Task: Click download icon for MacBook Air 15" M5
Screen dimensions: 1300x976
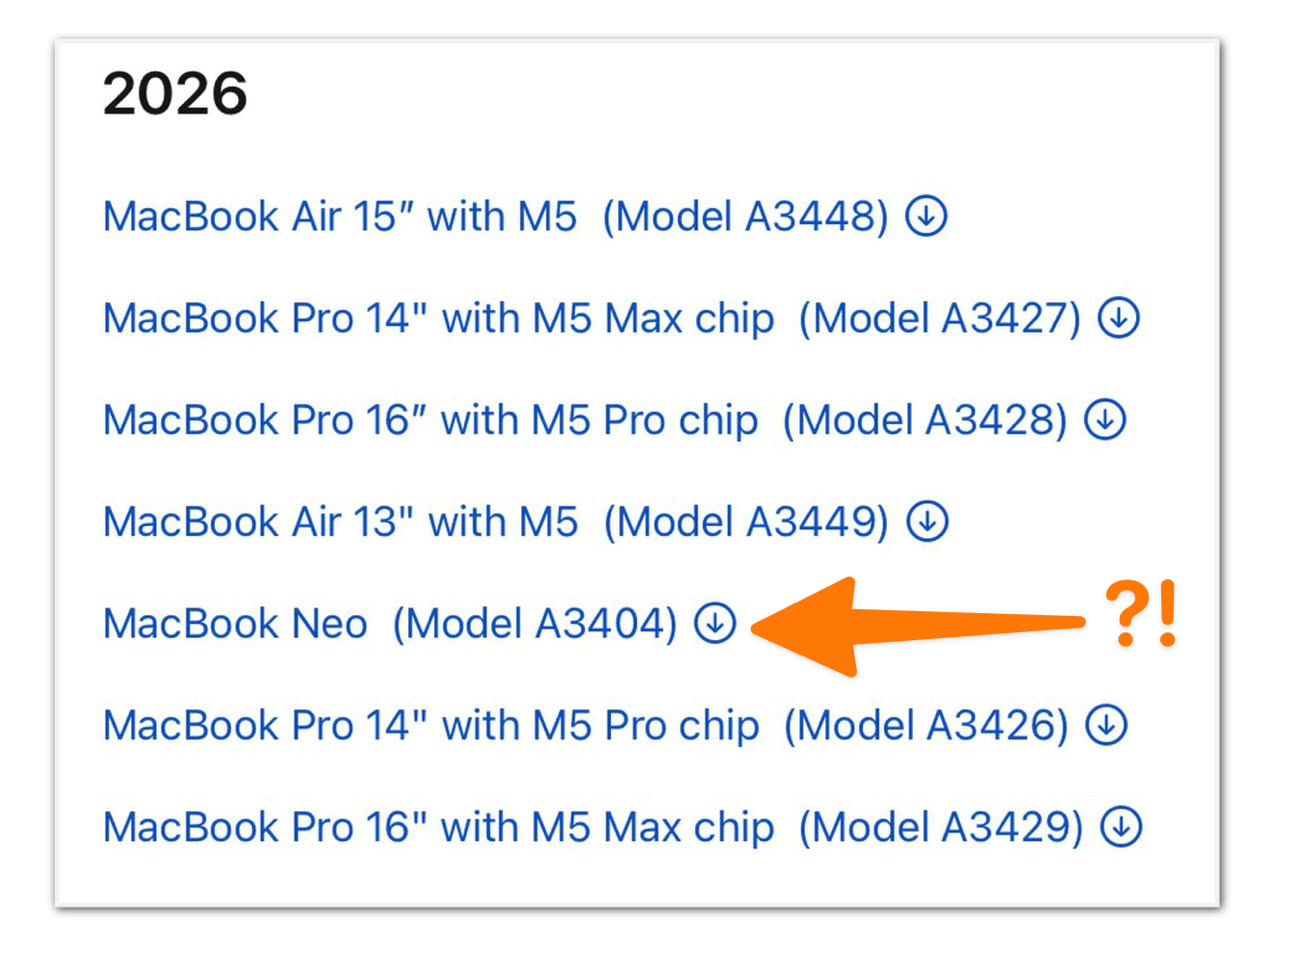Action: click(926, 216)
